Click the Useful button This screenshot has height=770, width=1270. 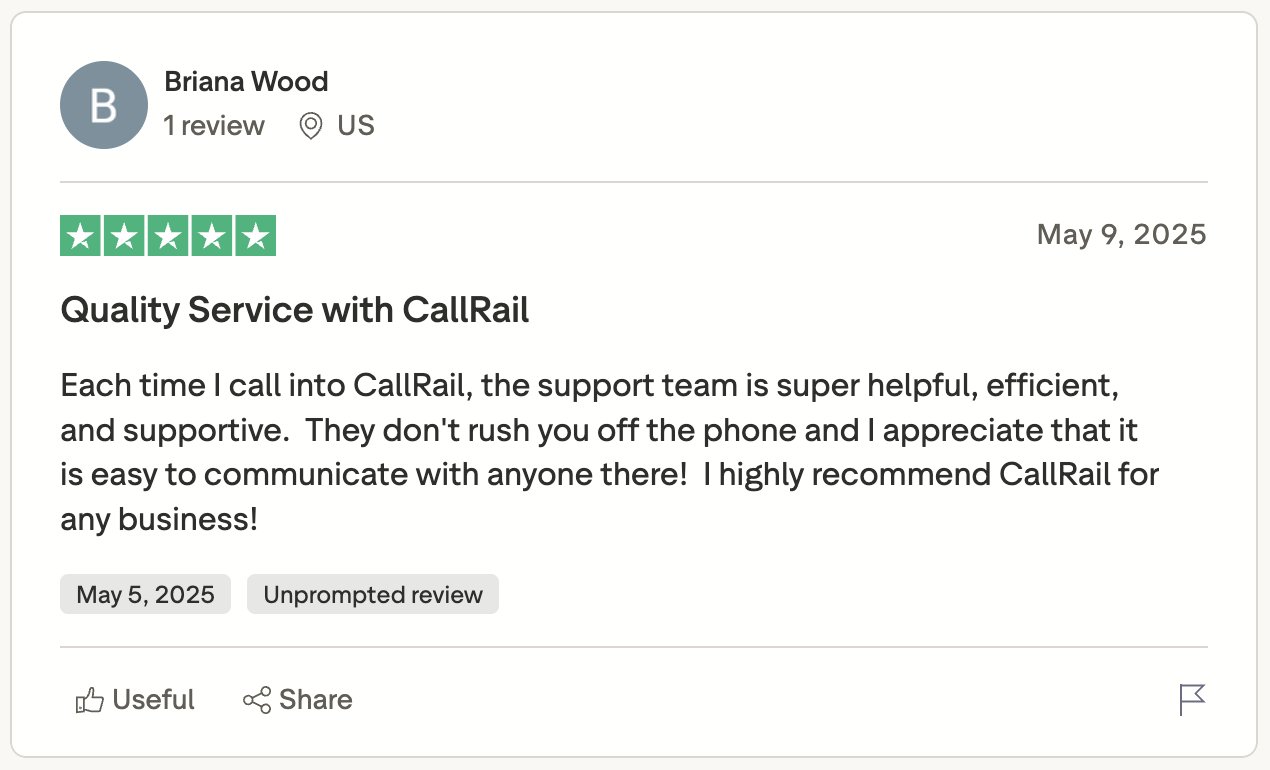134,699
